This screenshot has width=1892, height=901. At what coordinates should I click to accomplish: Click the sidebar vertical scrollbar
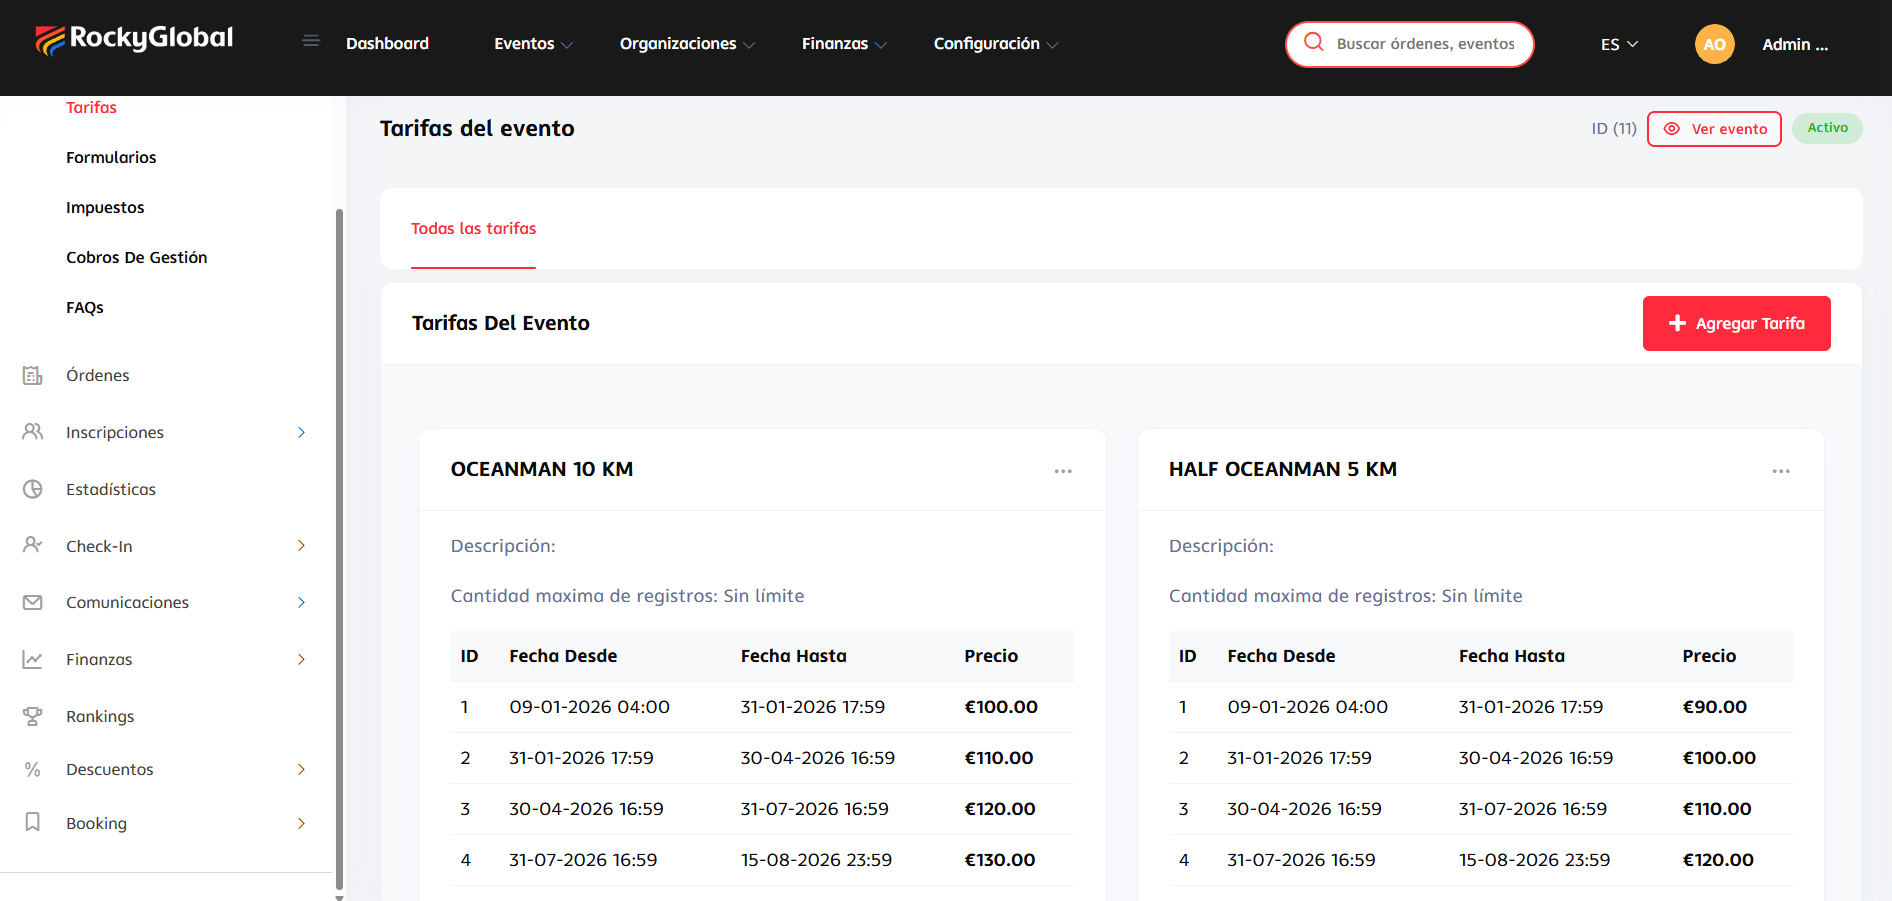339,548
